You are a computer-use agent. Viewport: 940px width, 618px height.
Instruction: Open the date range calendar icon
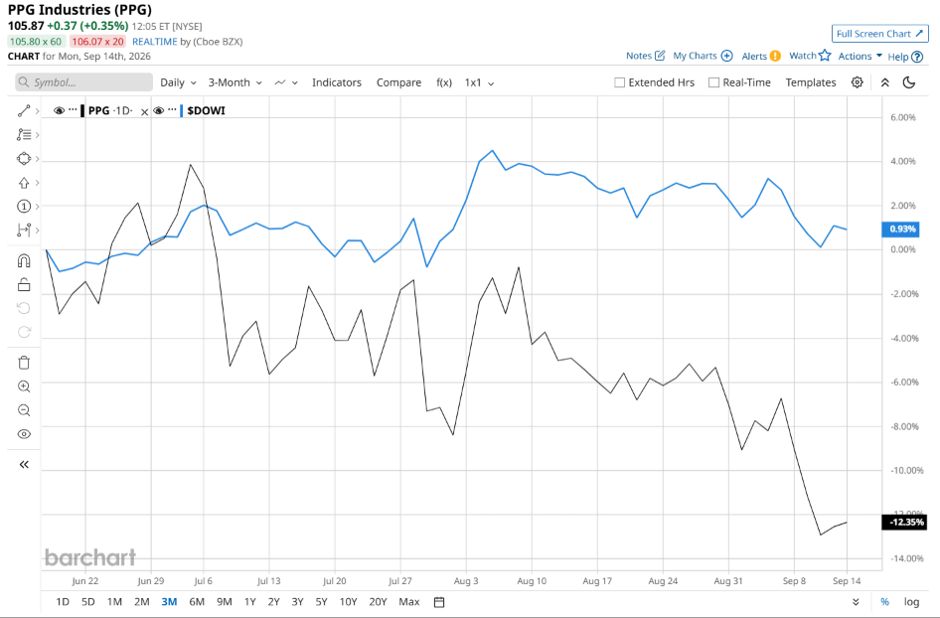pos(439,602)
